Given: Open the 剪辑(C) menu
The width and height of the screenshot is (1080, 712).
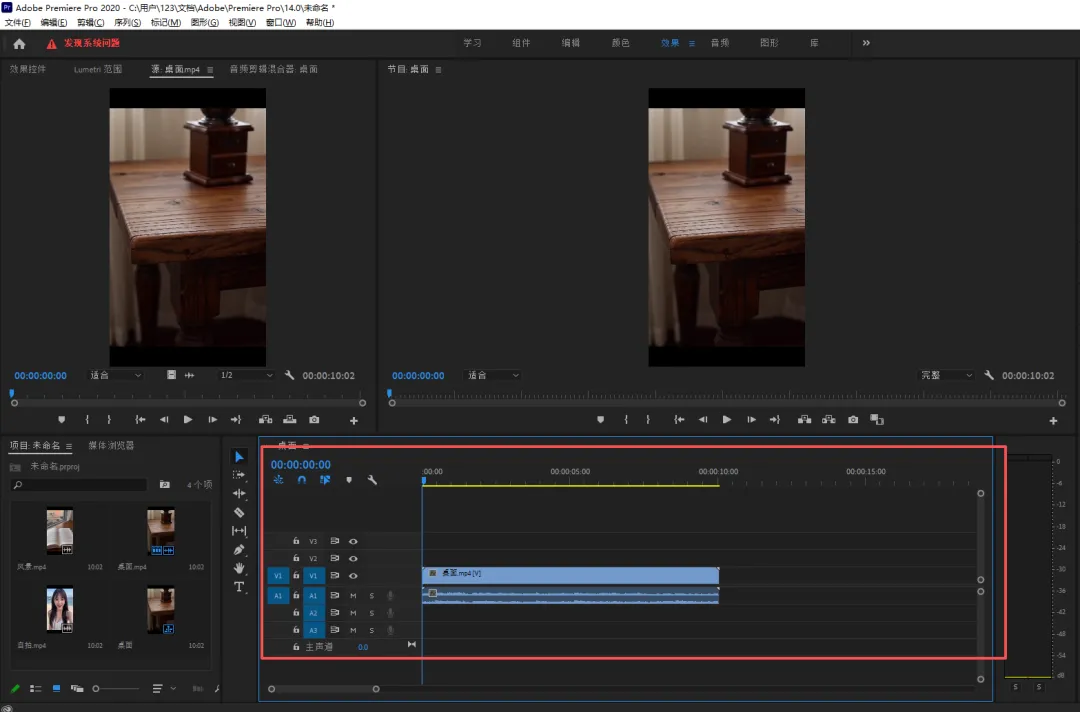Looking at the screenshot, I should (x=91, y=22).
